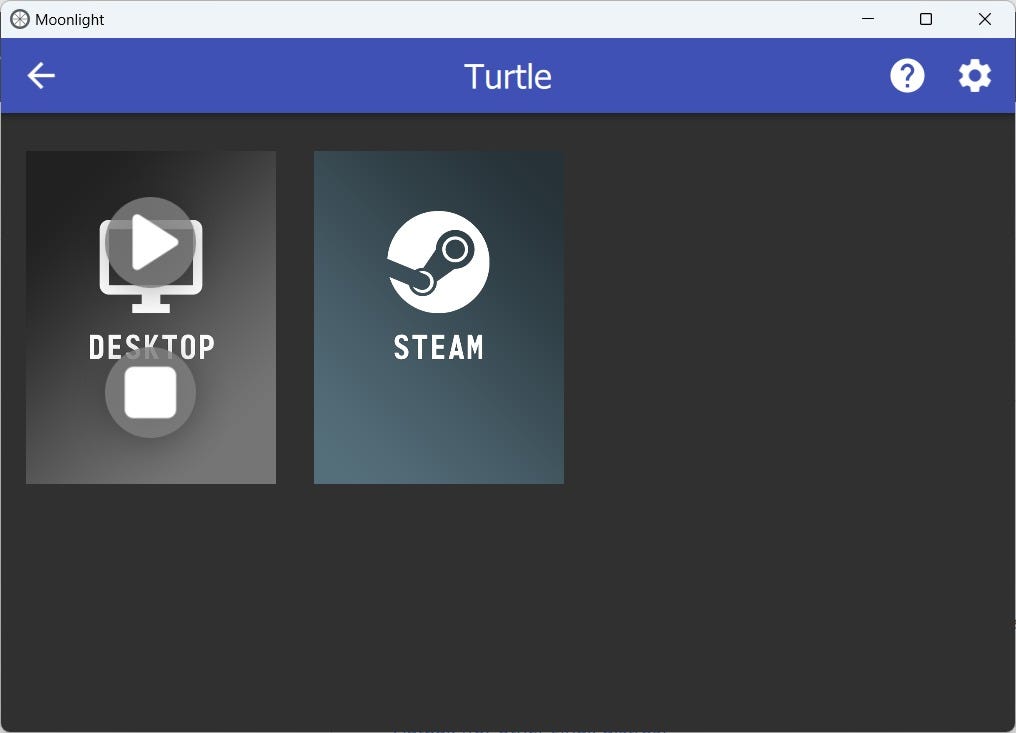Close the Moonlight window
Image resolution: width=1016 pixels, height=733 pixels.
[985, 19]
